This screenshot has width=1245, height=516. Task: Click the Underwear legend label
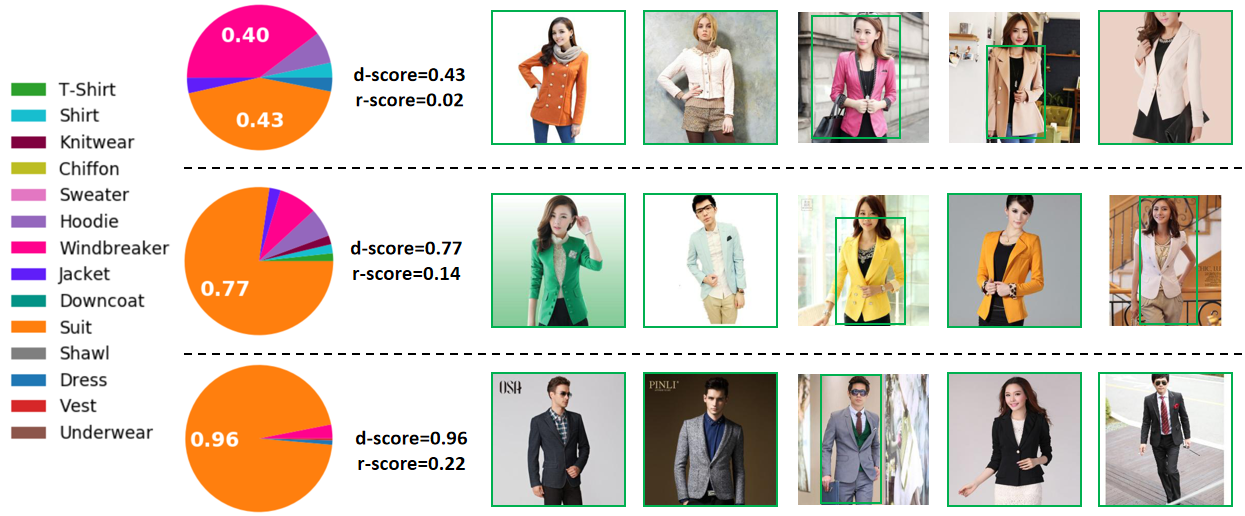point(106,433)
